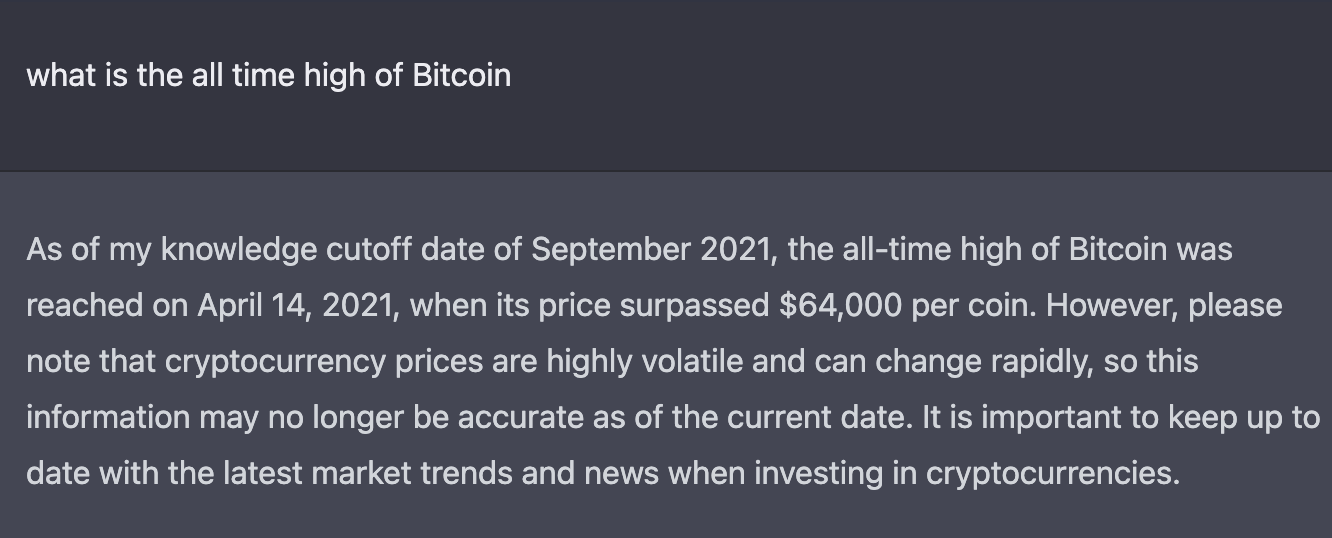Click the "$64,000" price figure
The height and width of the screenshot is (538, 1332).
pyautogui.click(x=839, y=305)
